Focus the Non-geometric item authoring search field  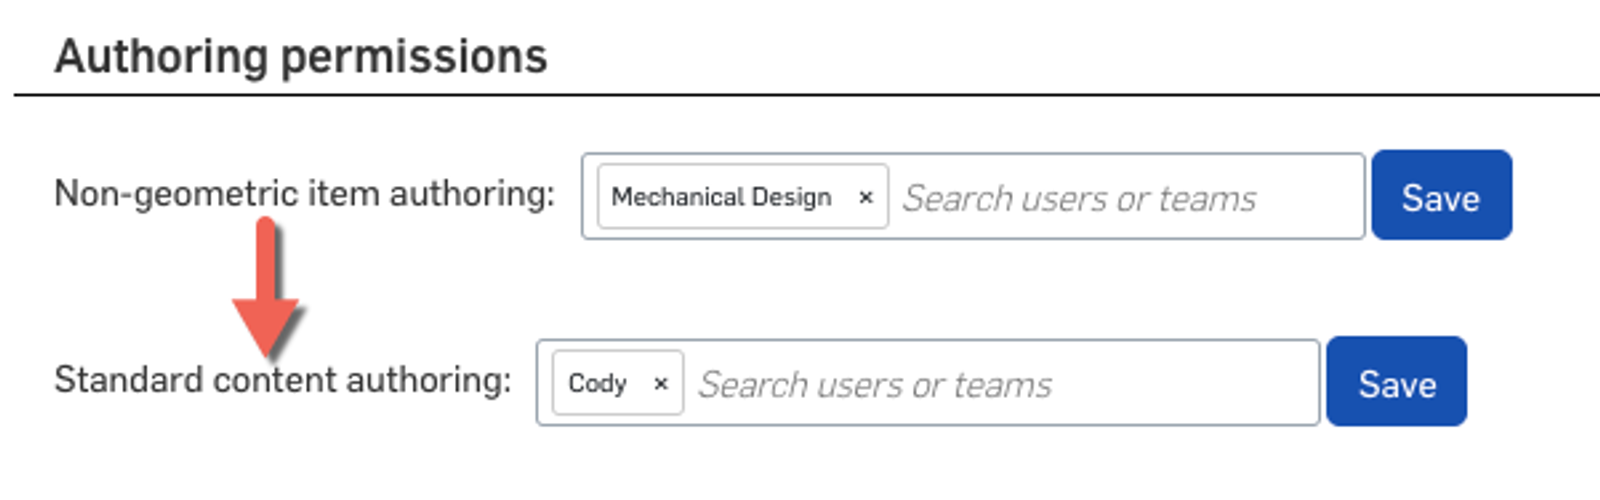click(1120, 198)
